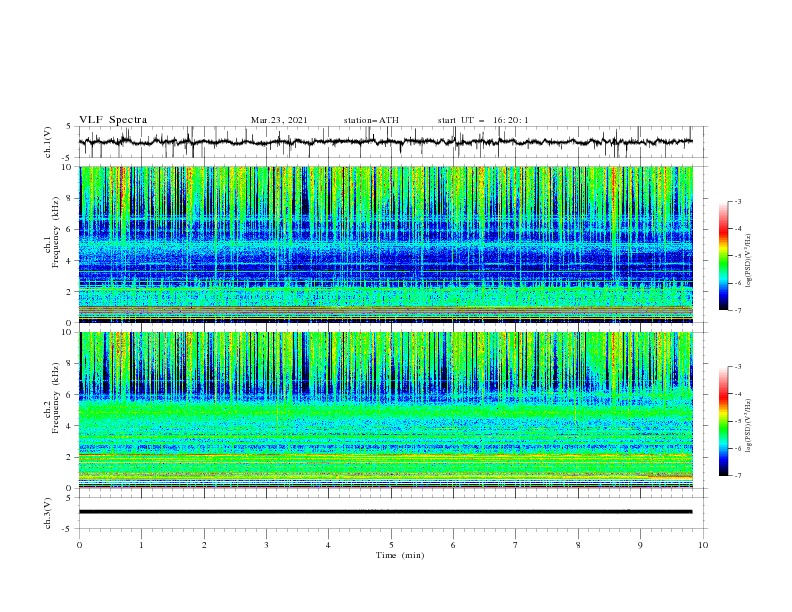The height and width of the screenshot is (612, 792).
Task: Select the "start UT = 16:20:1" text
Action: 483,120
